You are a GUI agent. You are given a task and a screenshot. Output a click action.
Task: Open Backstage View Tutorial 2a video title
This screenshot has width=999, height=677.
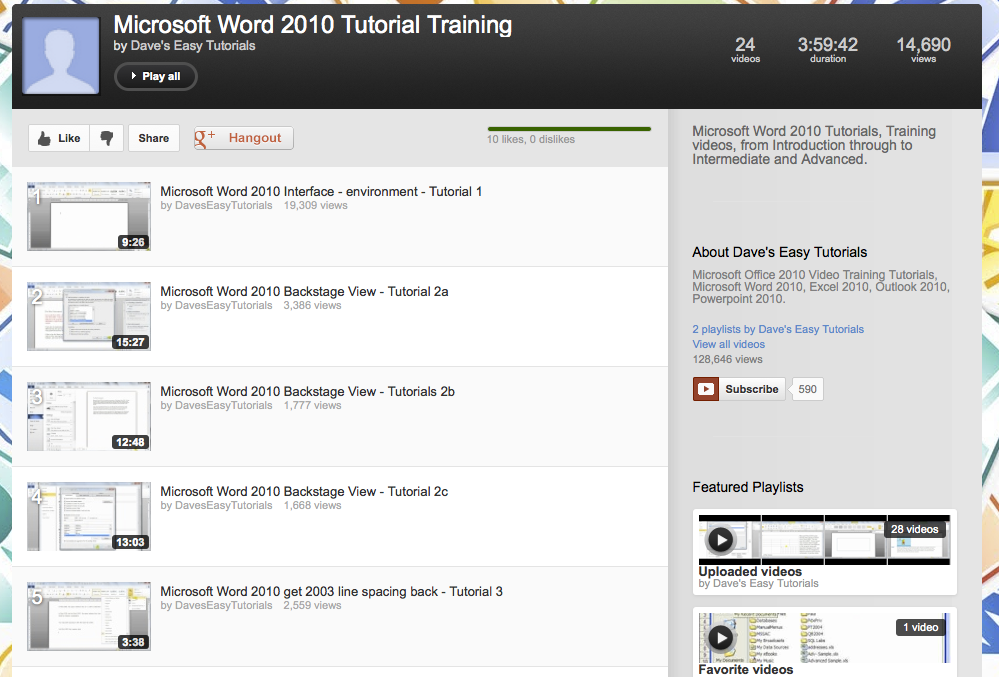[304, 292]
